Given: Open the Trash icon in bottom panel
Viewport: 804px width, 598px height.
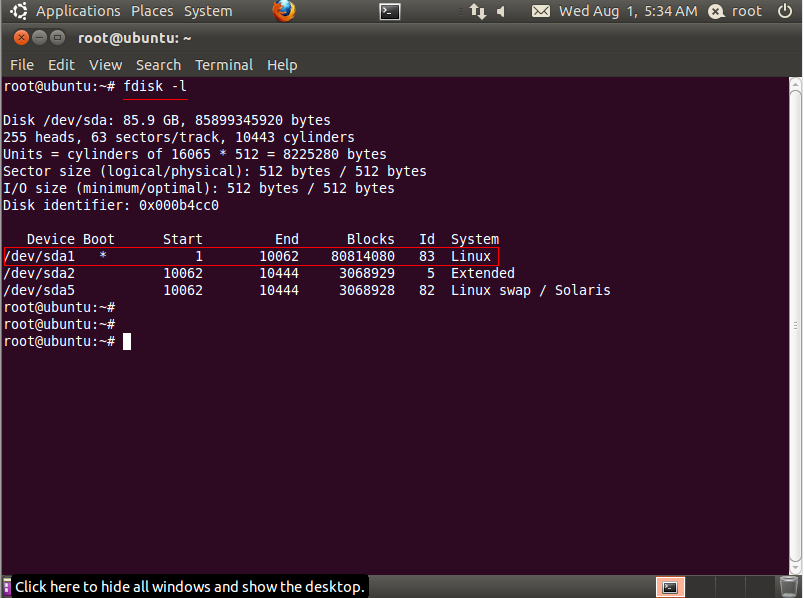Looking at the screenshot, I should 788,586.
